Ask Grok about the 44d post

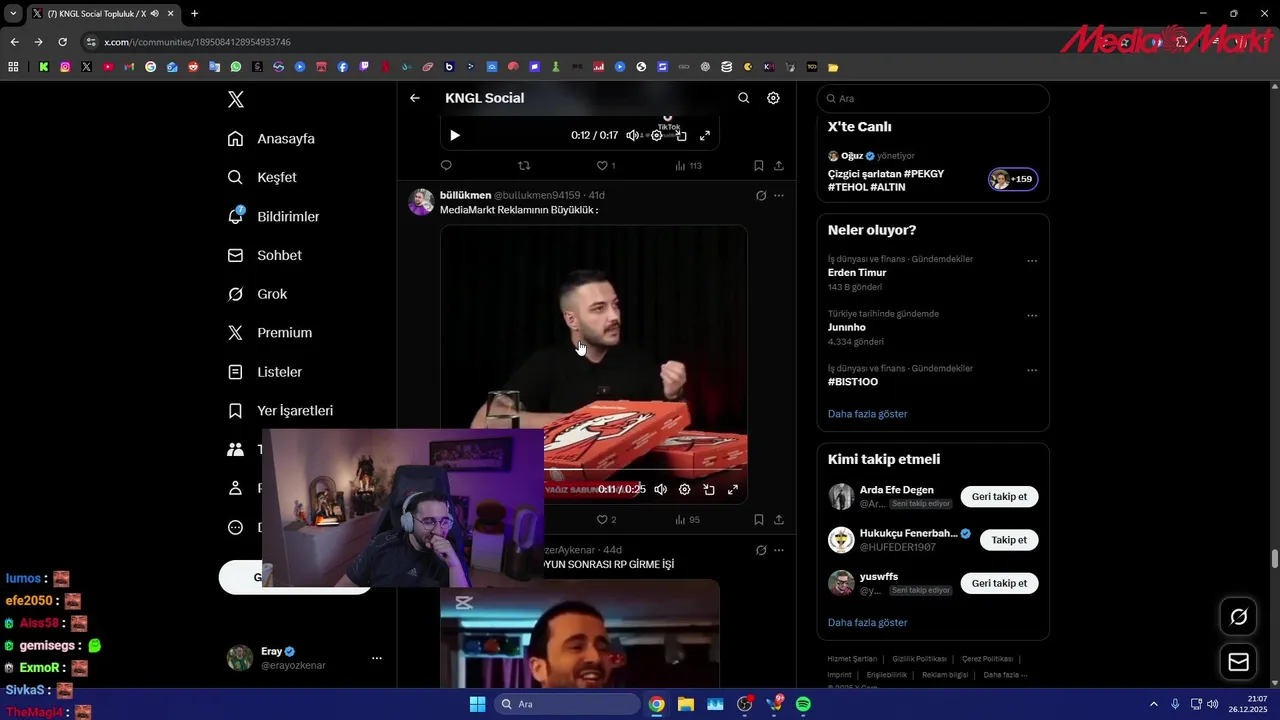pyautogui.click(x=761, y=550)
